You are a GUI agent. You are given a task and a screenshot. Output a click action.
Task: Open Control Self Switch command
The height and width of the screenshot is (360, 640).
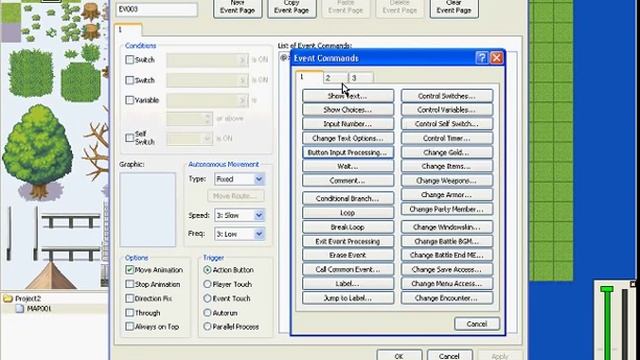pyautogui.click(x=447, y=124)
